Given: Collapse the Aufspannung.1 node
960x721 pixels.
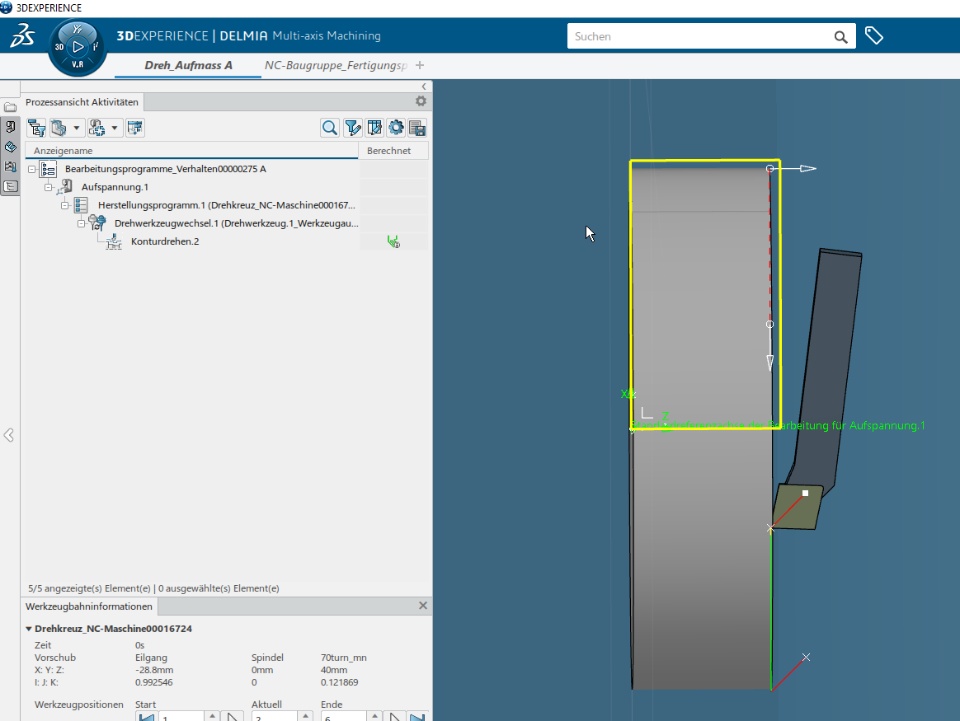Looking at the screenshot, I should point(48,187).
